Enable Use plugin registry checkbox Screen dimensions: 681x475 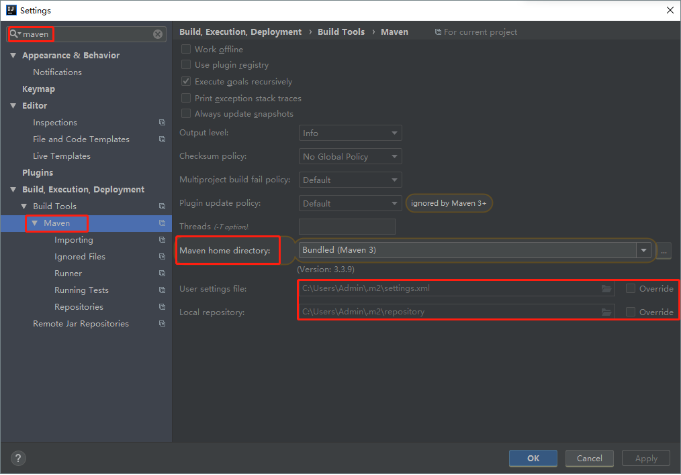pos(186,65)
